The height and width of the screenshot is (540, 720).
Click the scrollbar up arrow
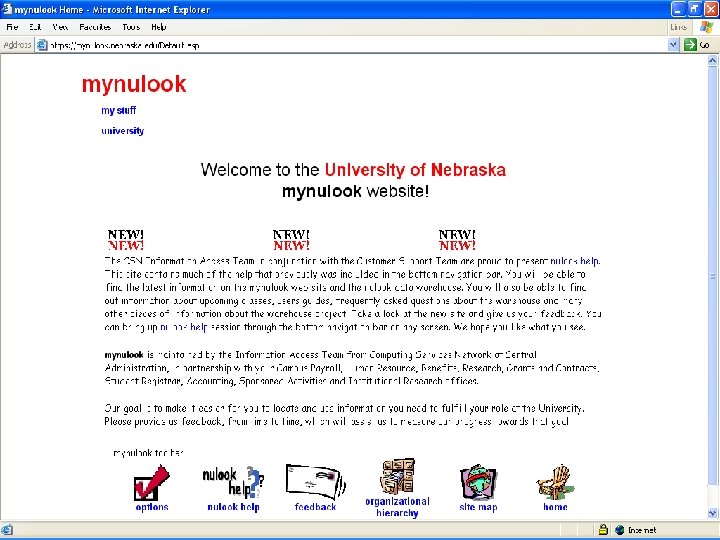pyautogui.click(x=712, y=60)
